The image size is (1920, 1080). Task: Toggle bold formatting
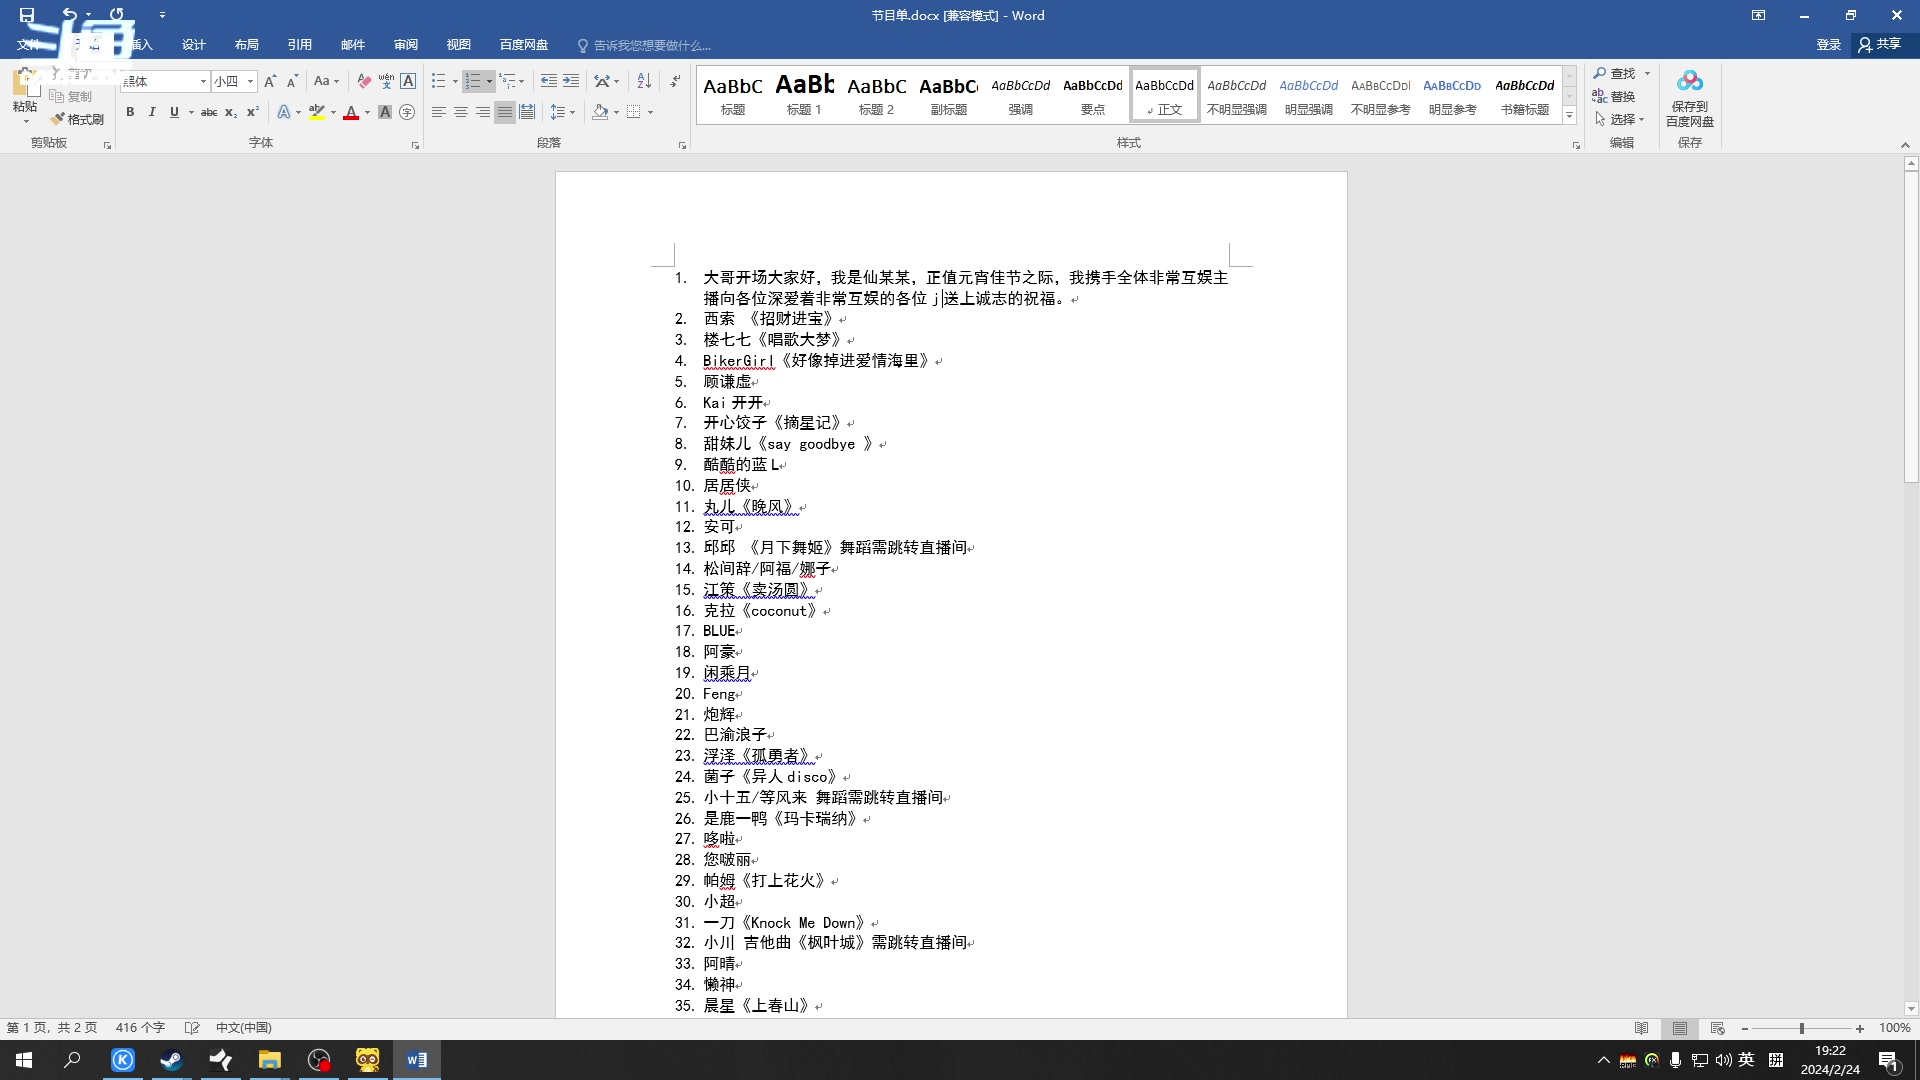130,112
